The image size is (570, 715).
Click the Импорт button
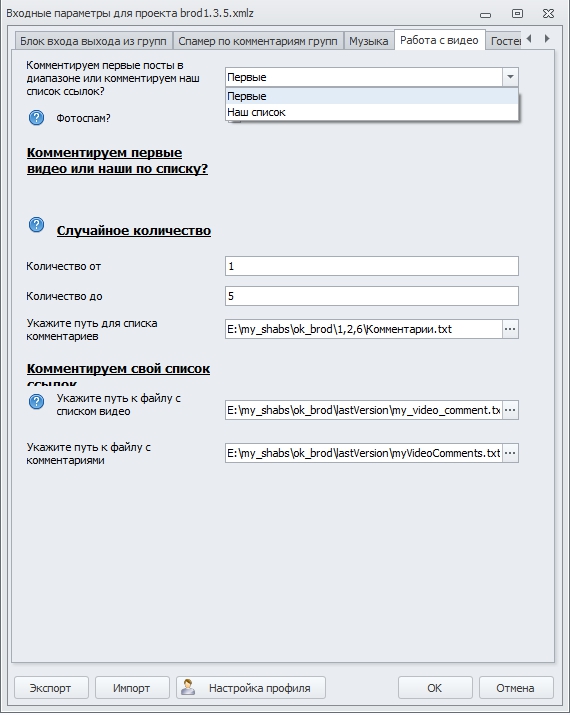pyautogui.click(x=132, y=687)
